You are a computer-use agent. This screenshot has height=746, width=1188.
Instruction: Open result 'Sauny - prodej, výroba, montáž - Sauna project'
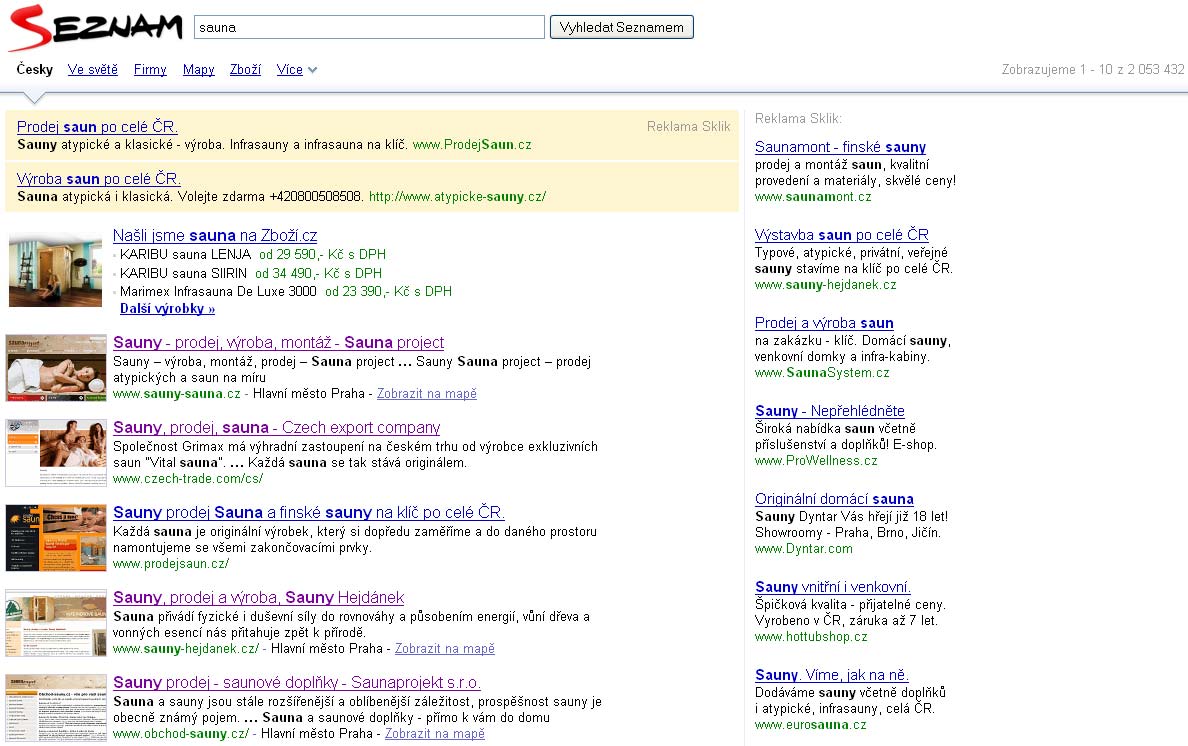(x=279, y=342)
